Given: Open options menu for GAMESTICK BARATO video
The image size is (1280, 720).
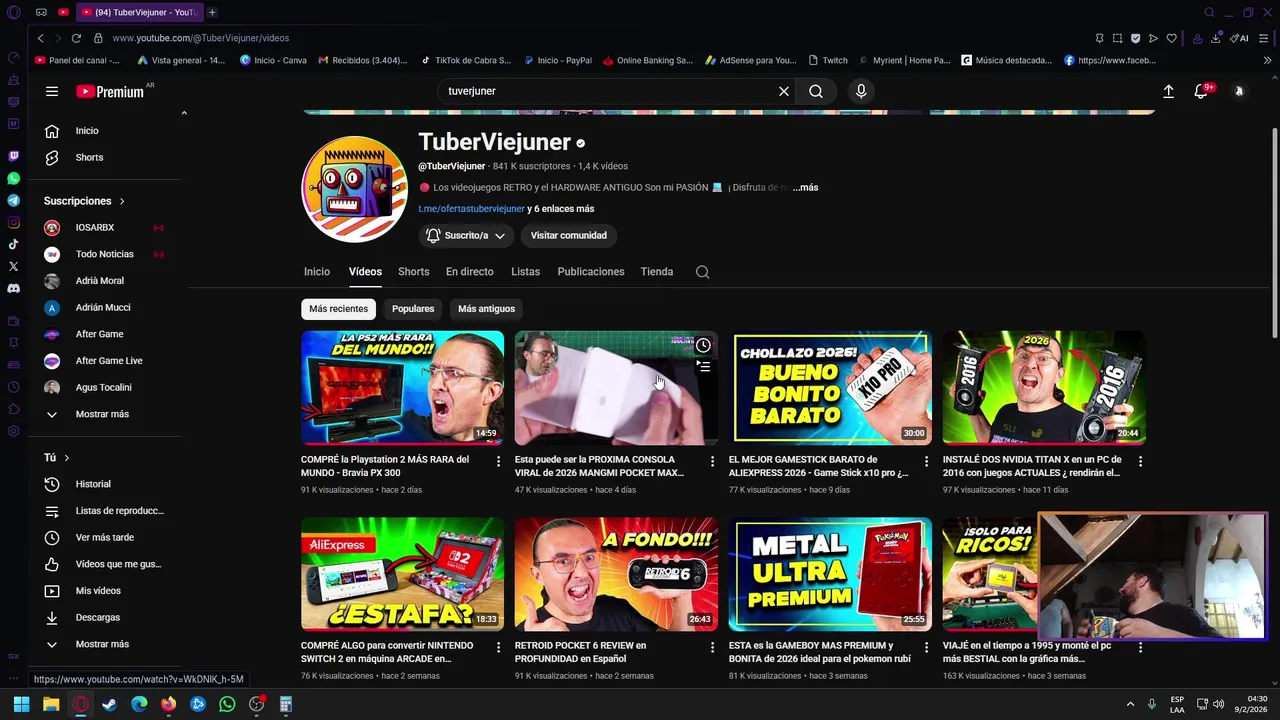Looking at the screenshot, I should click(926, 461).
